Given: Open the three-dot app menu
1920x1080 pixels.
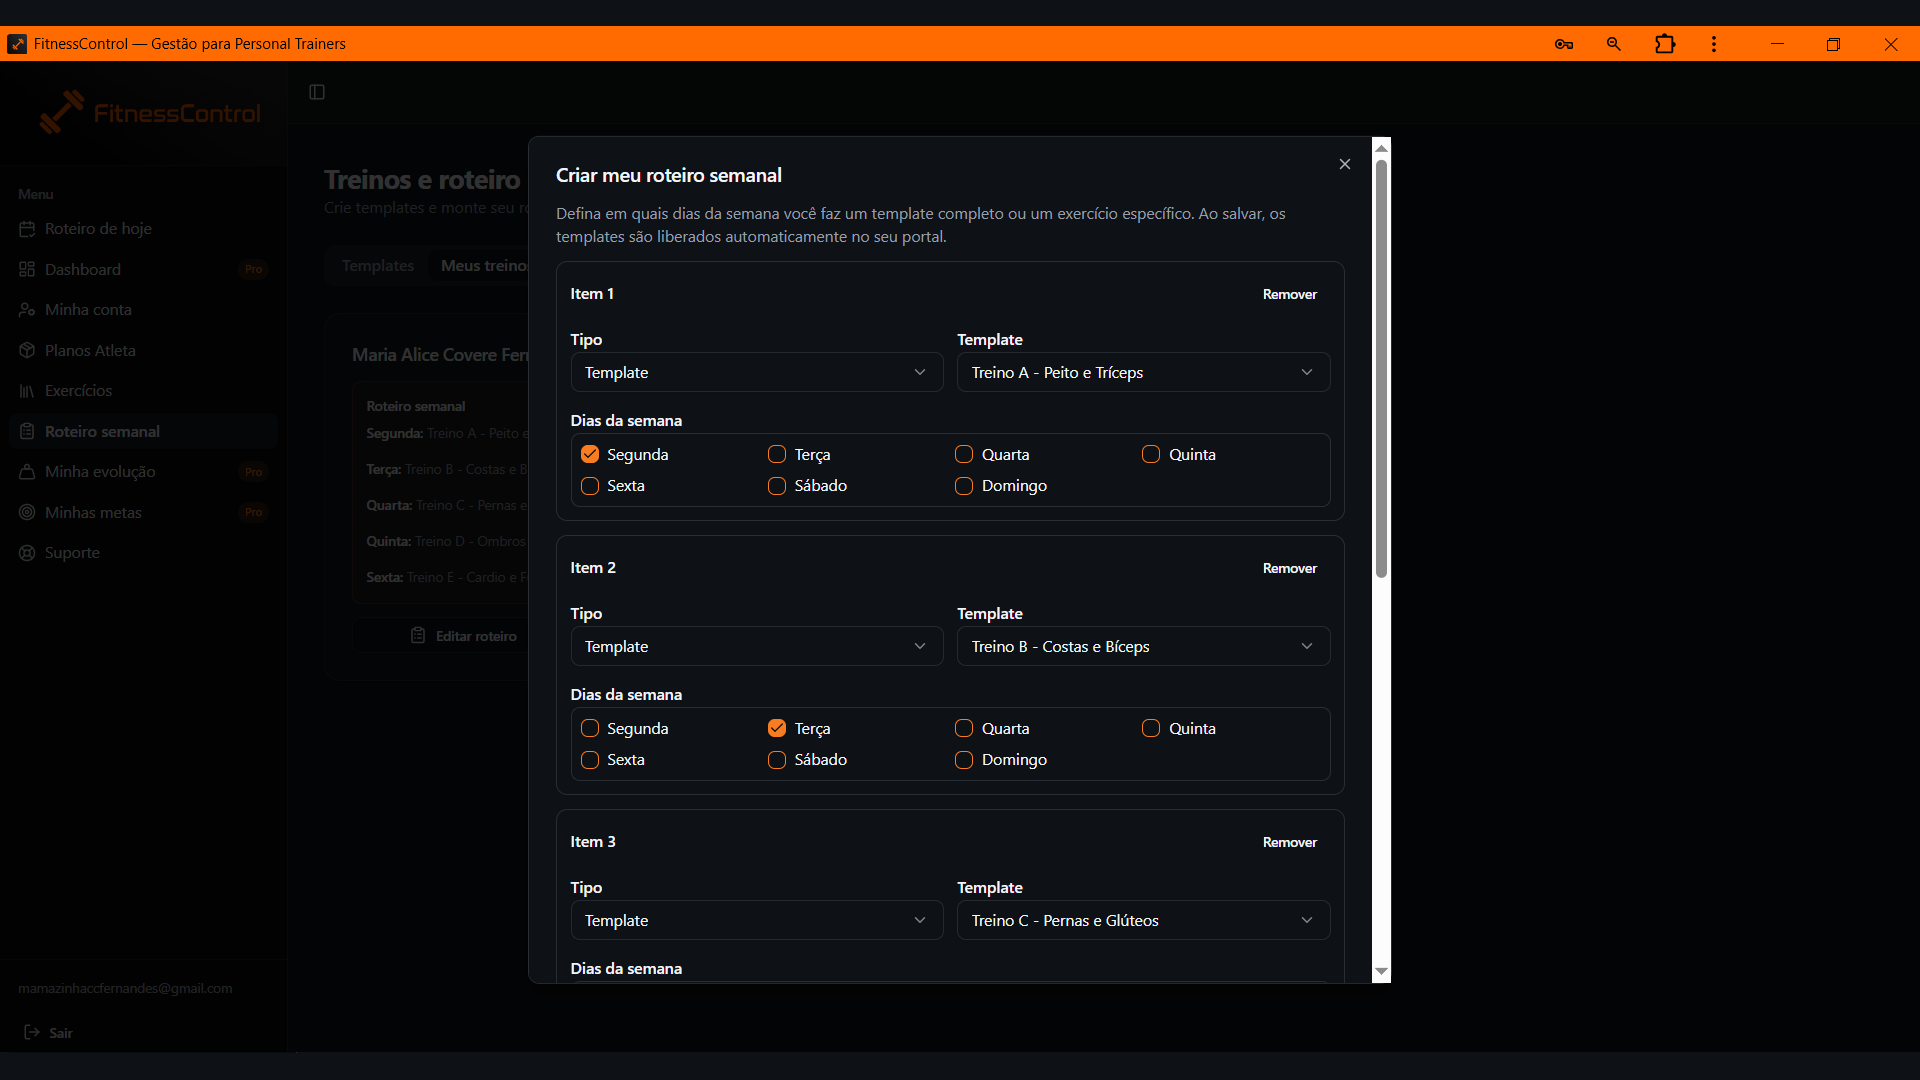Looking at the screenshot, I should pyautogui.click(x=1714, y=44).
